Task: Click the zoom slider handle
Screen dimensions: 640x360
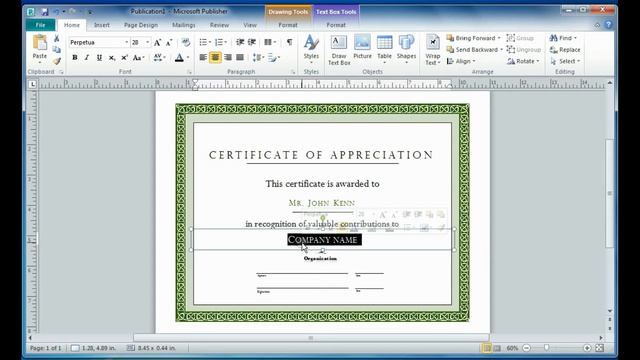Action: click(x=547, y=348)
